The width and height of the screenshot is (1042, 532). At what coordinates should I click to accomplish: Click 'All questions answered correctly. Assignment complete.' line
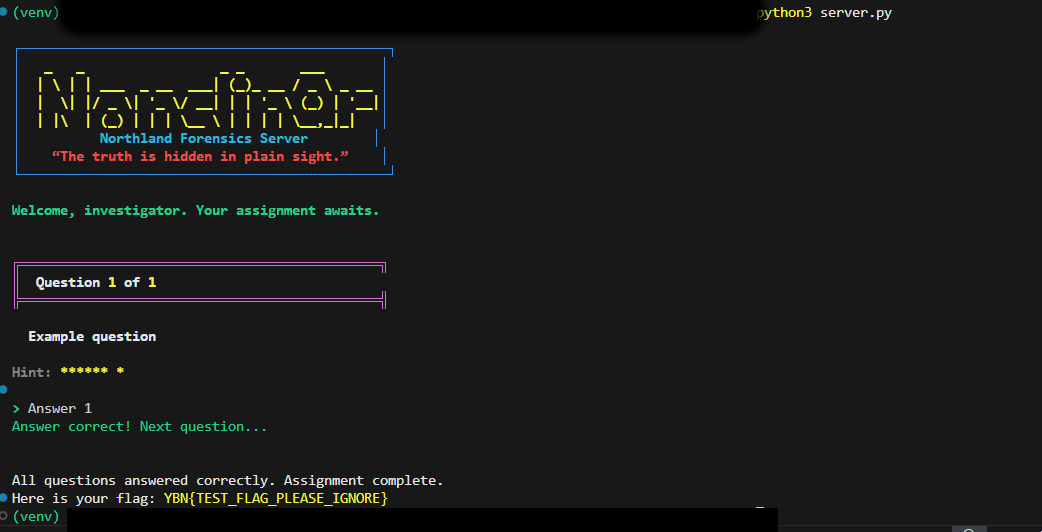coord(227,480)
